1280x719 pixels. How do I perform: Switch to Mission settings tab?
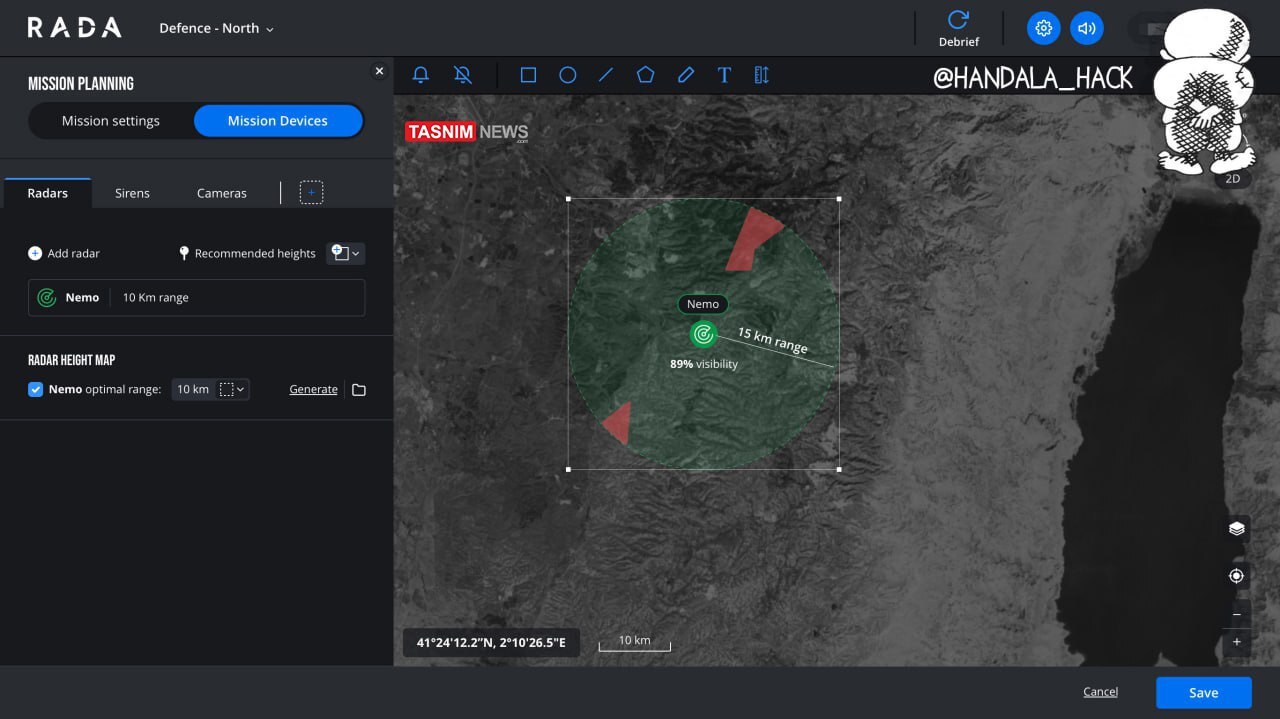click(111, 121)
